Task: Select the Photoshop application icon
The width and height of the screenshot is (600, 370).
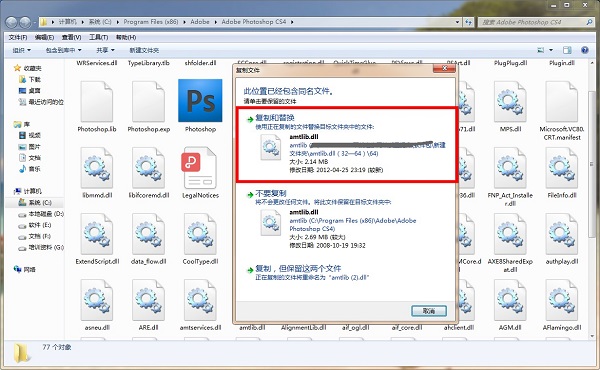Action: coord(200,101)
